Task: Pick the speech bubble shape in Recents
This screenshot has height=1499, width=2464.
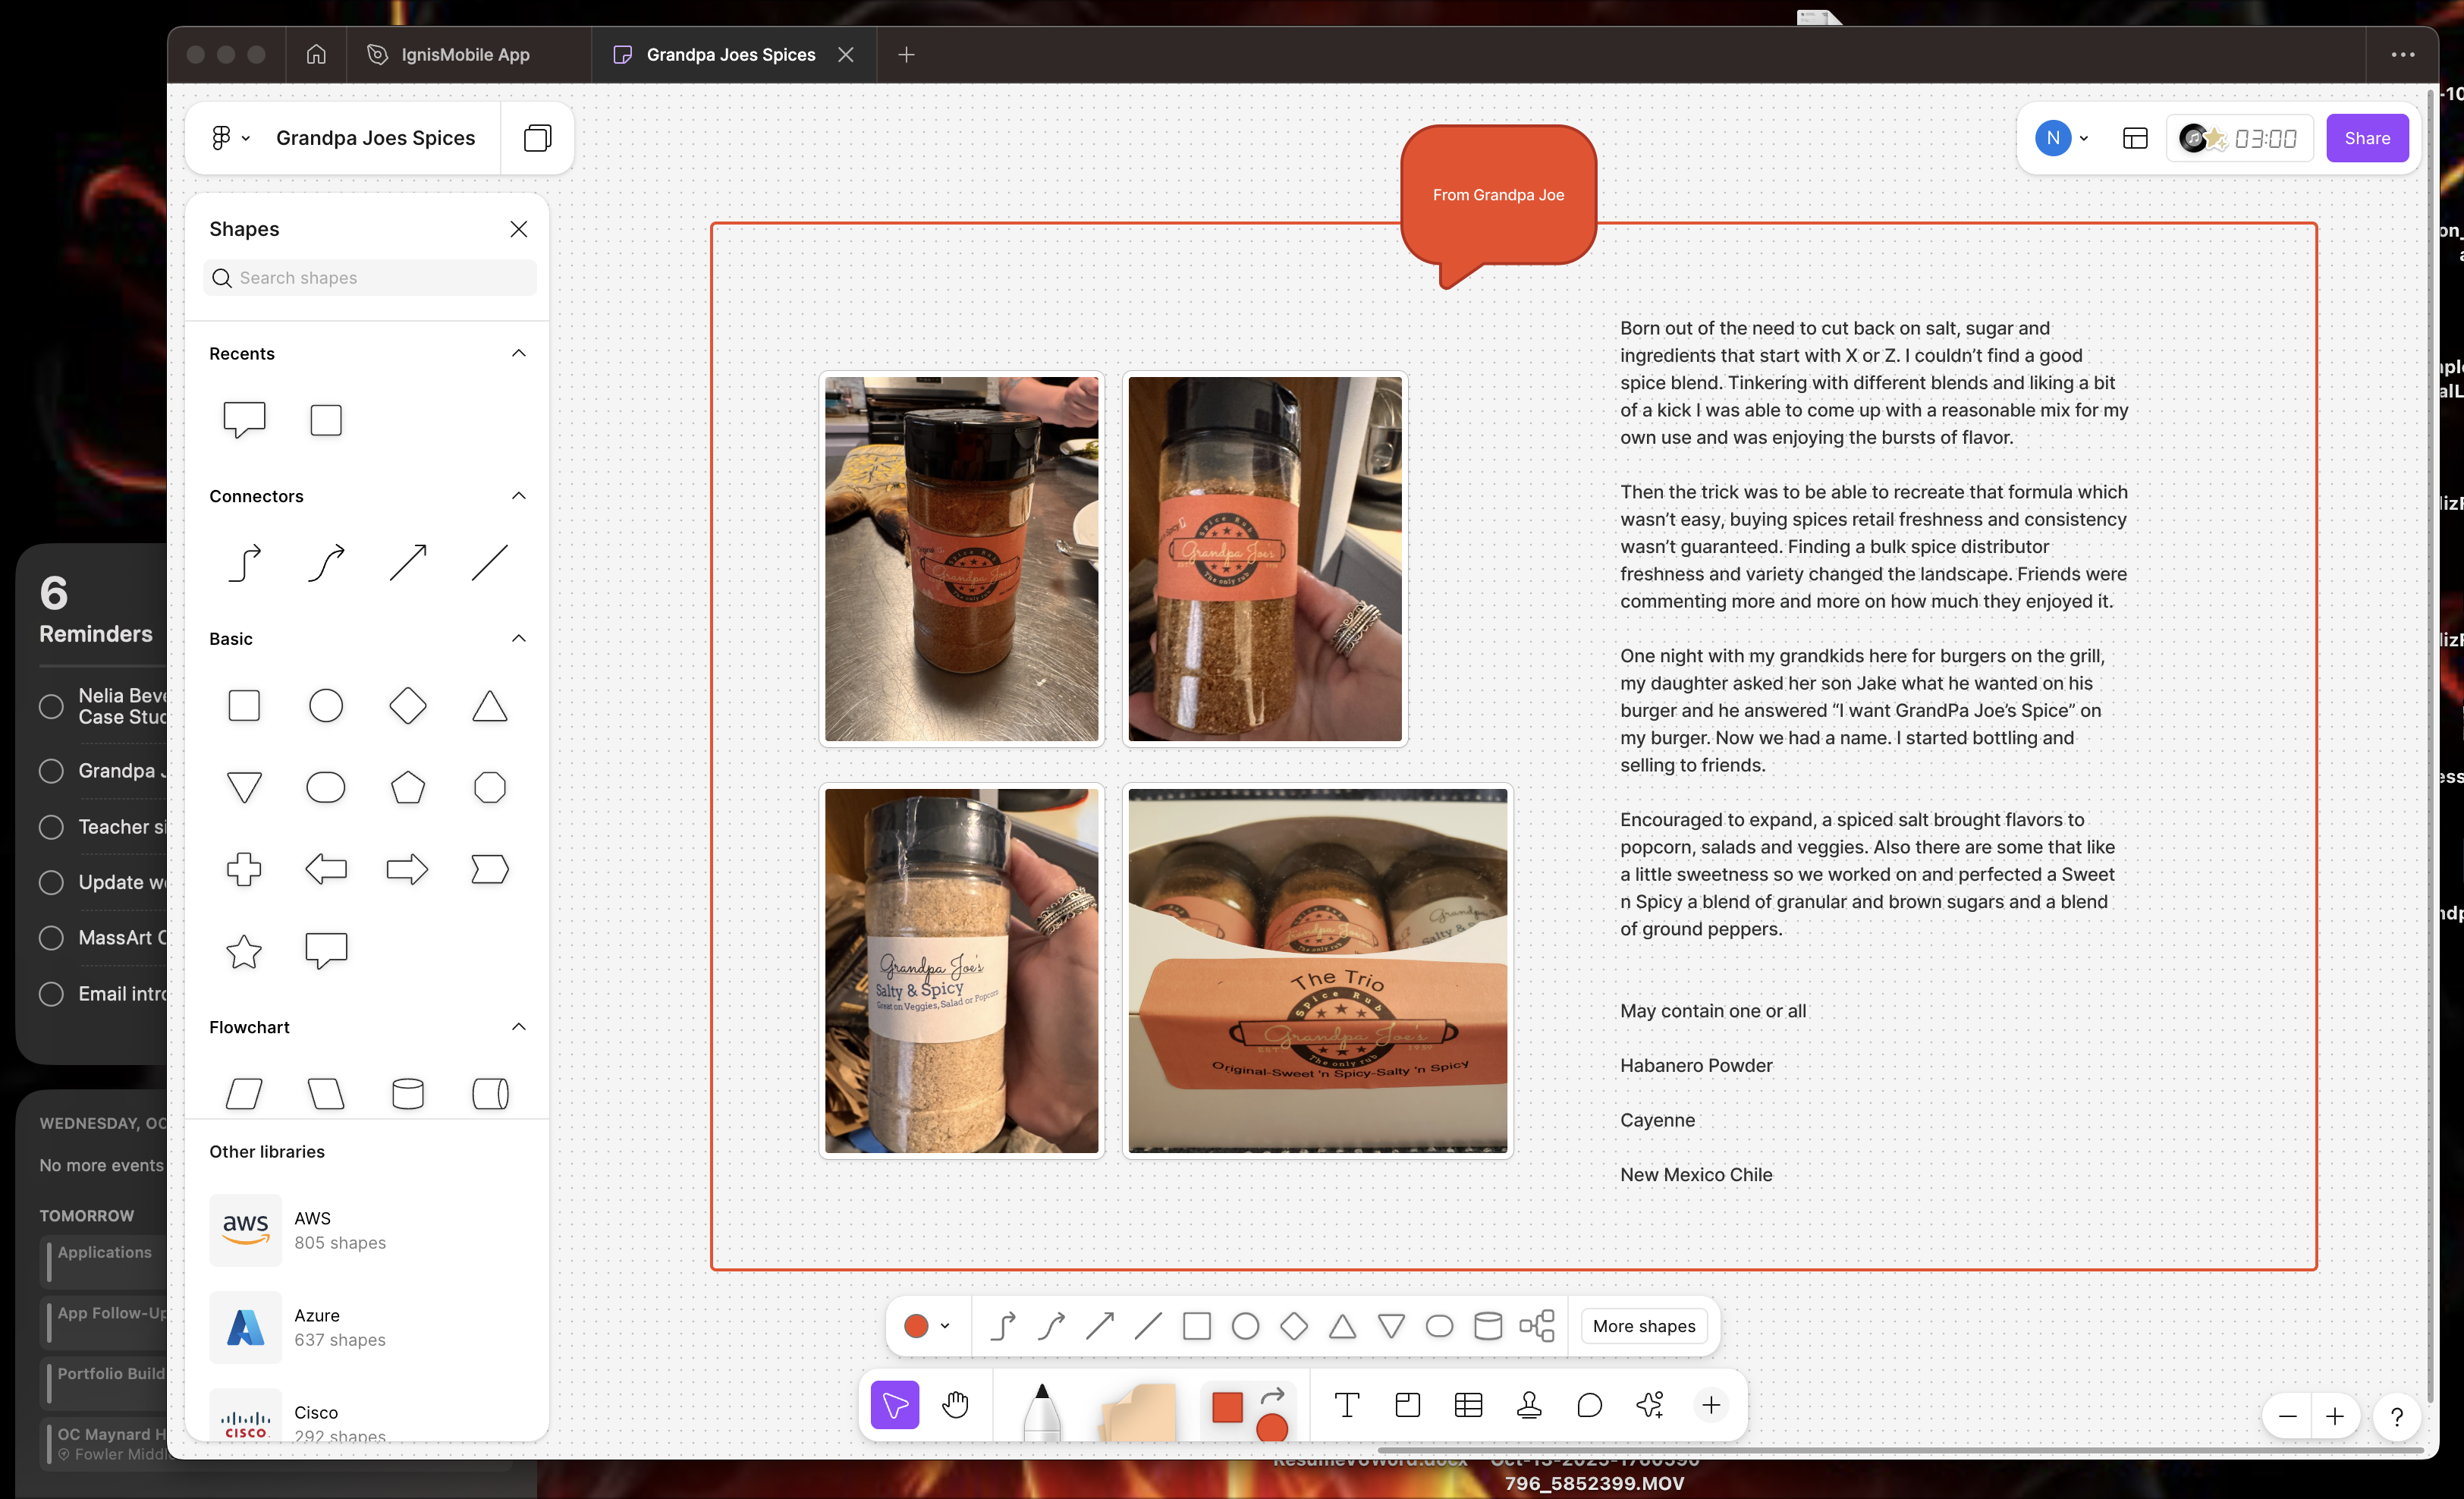Action: 244,420
